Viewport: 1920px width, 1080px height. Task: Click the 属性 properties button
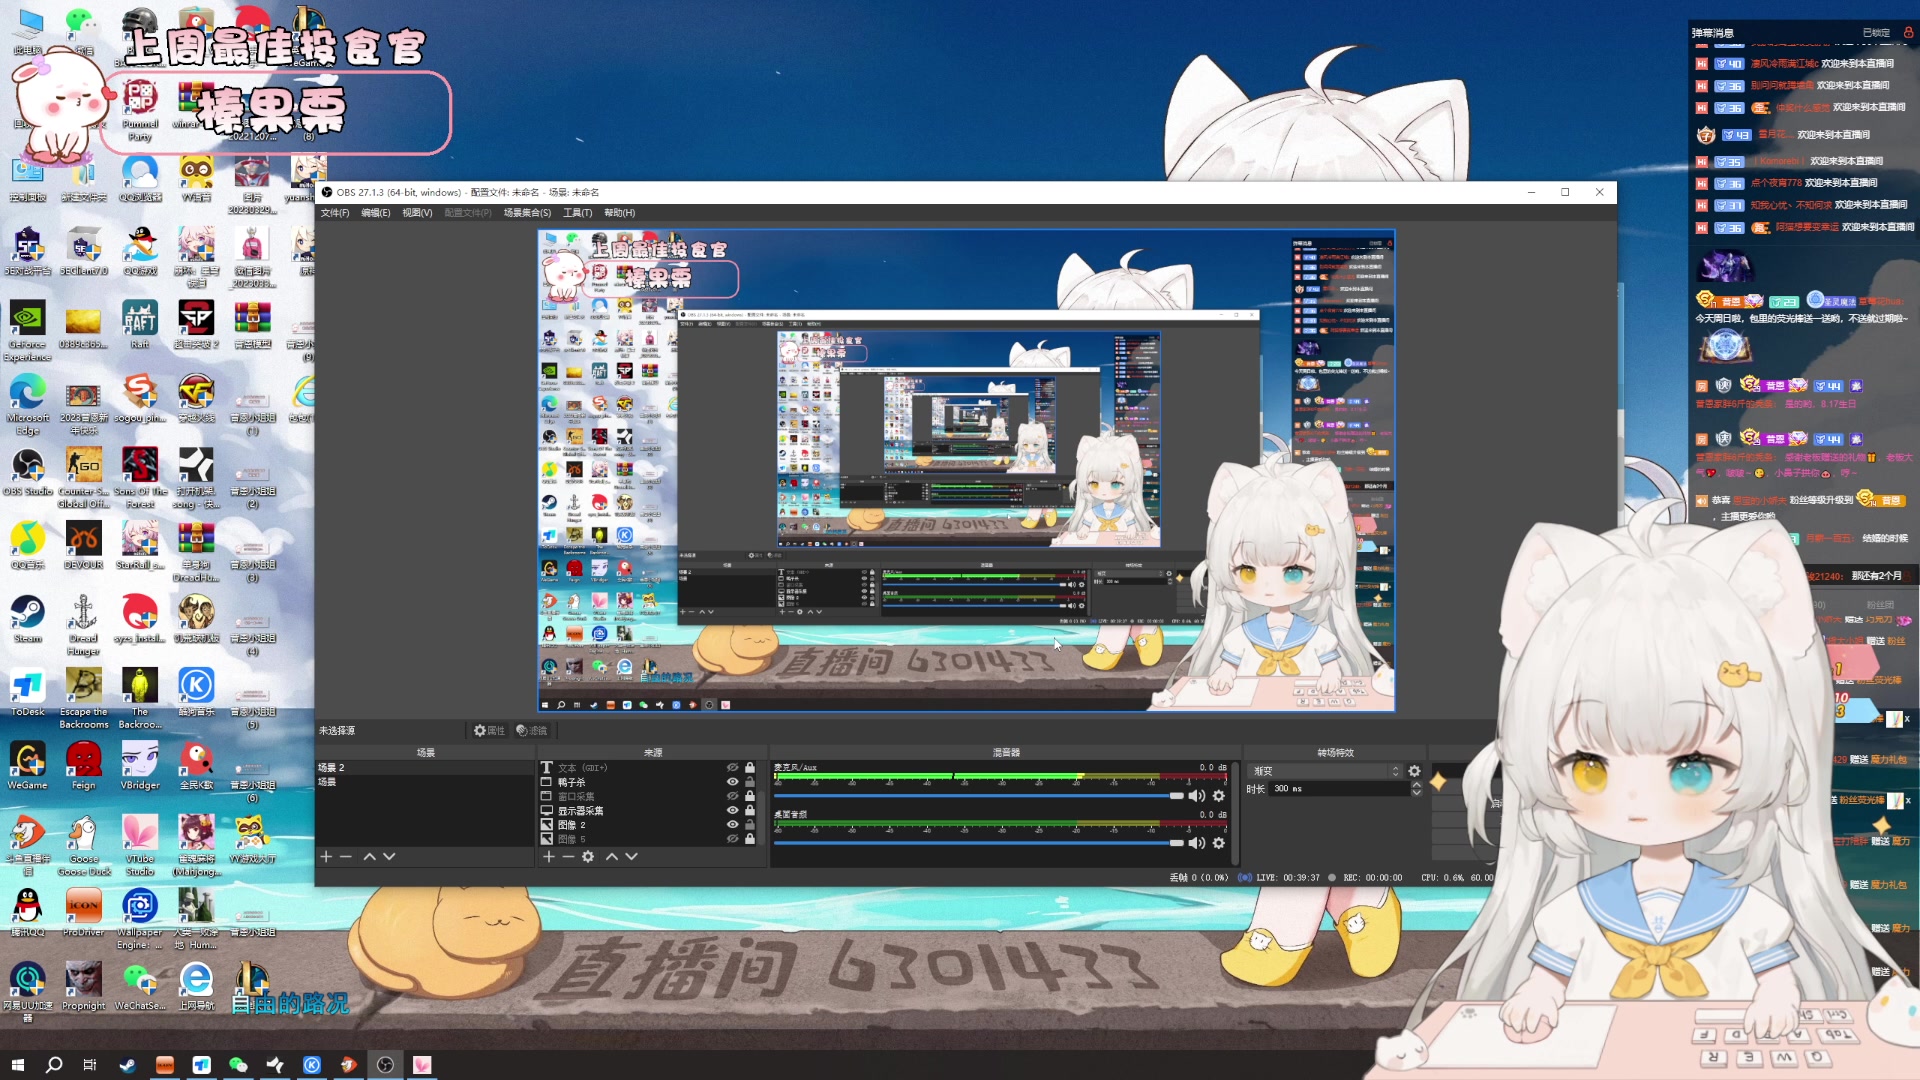pos(489,731)
